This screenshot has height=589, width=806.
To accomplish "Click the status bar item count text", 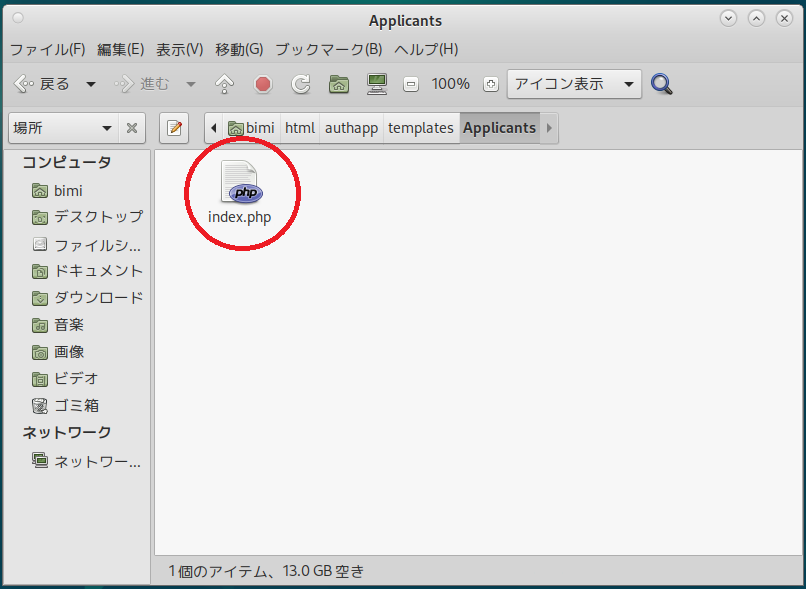I will (266, 571).
